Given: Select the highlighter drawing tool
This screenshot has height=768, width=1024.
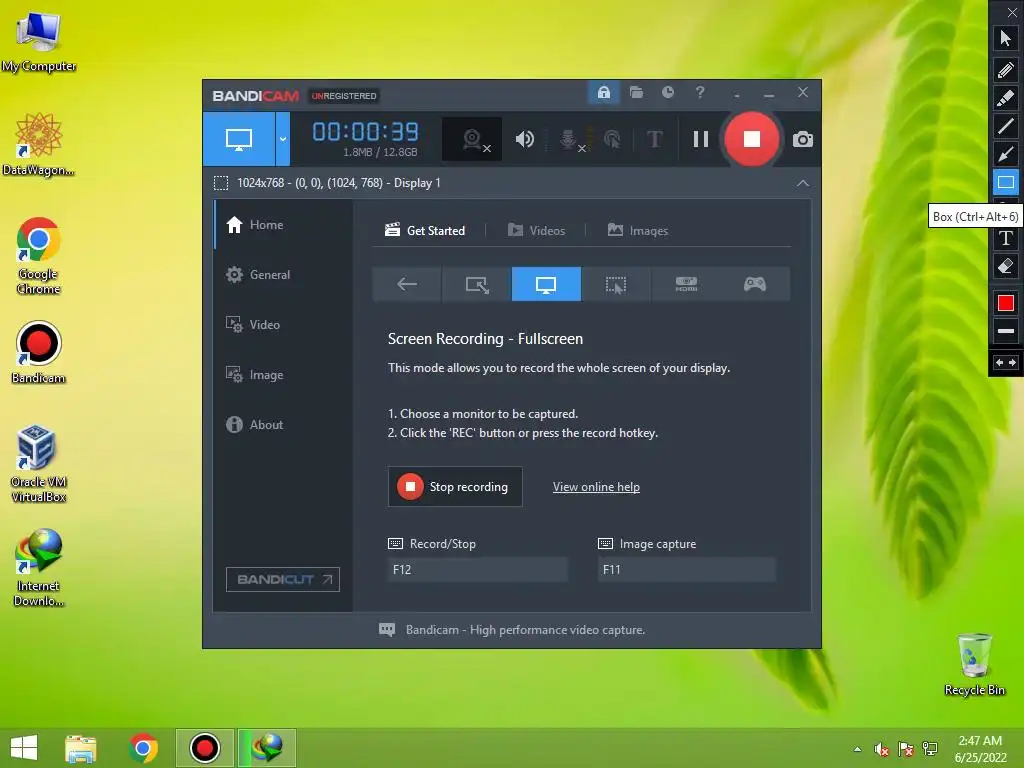Looking at the screenshot, I should tap(1006, 97).
